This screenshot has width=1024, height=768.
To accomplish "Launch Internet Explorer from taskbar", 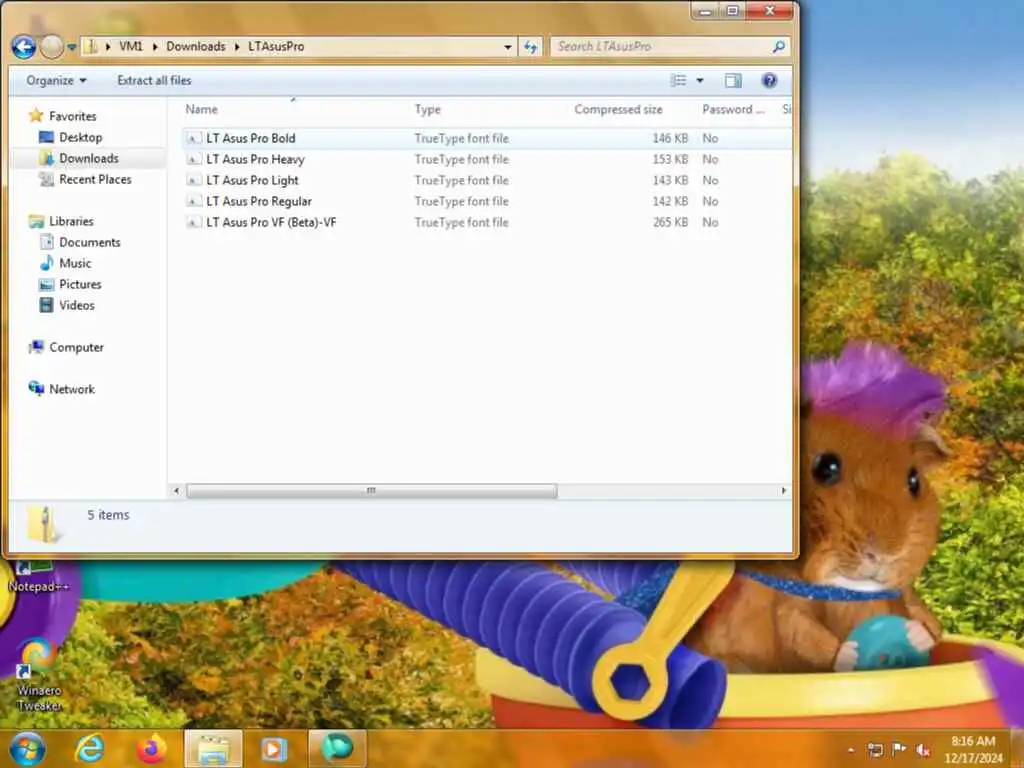I will (x=89, y=749).
